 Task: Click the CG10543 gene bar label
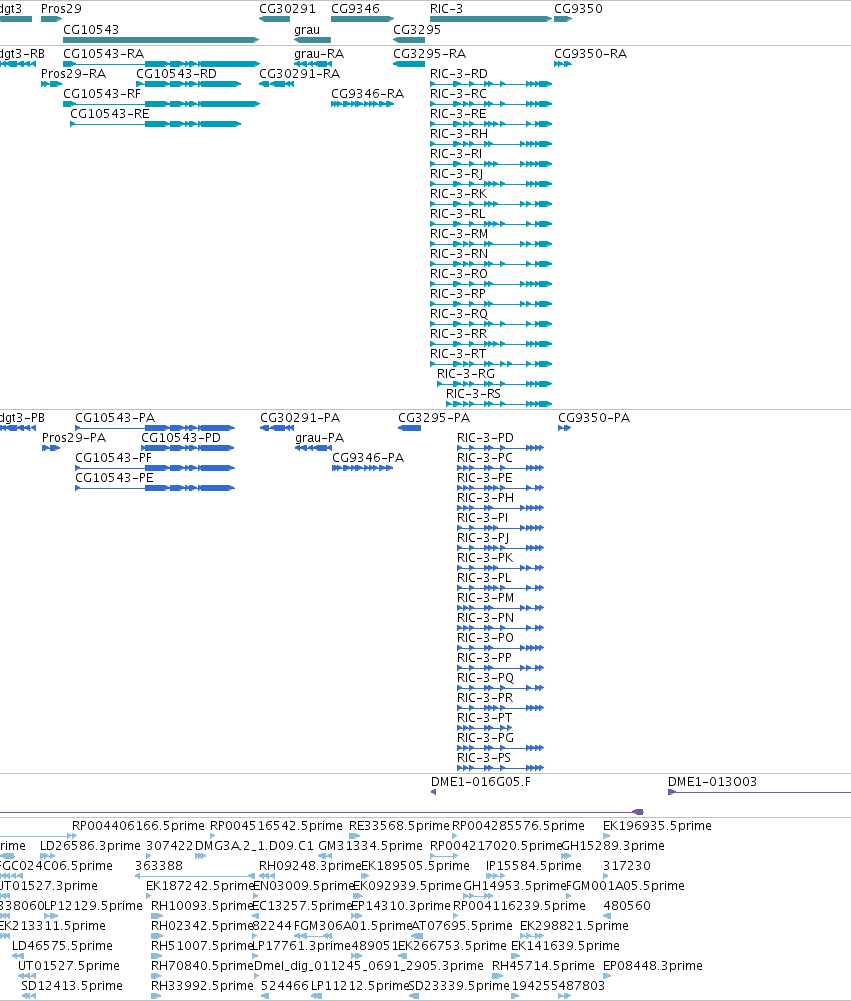[x=91, y=30]
